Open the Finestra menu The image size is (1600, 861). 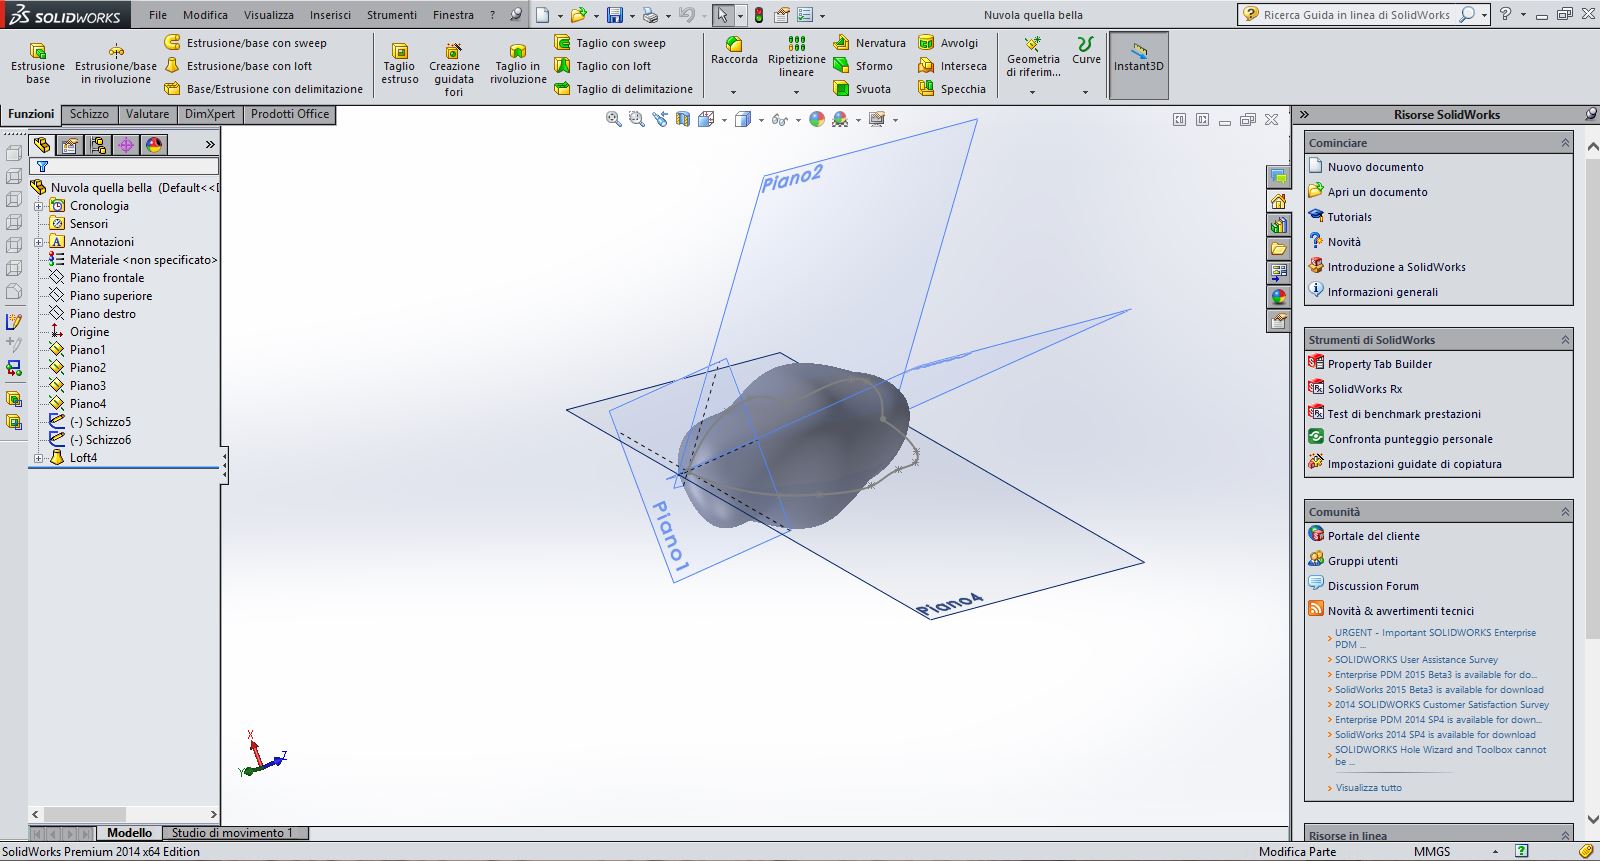click(453, 15)
